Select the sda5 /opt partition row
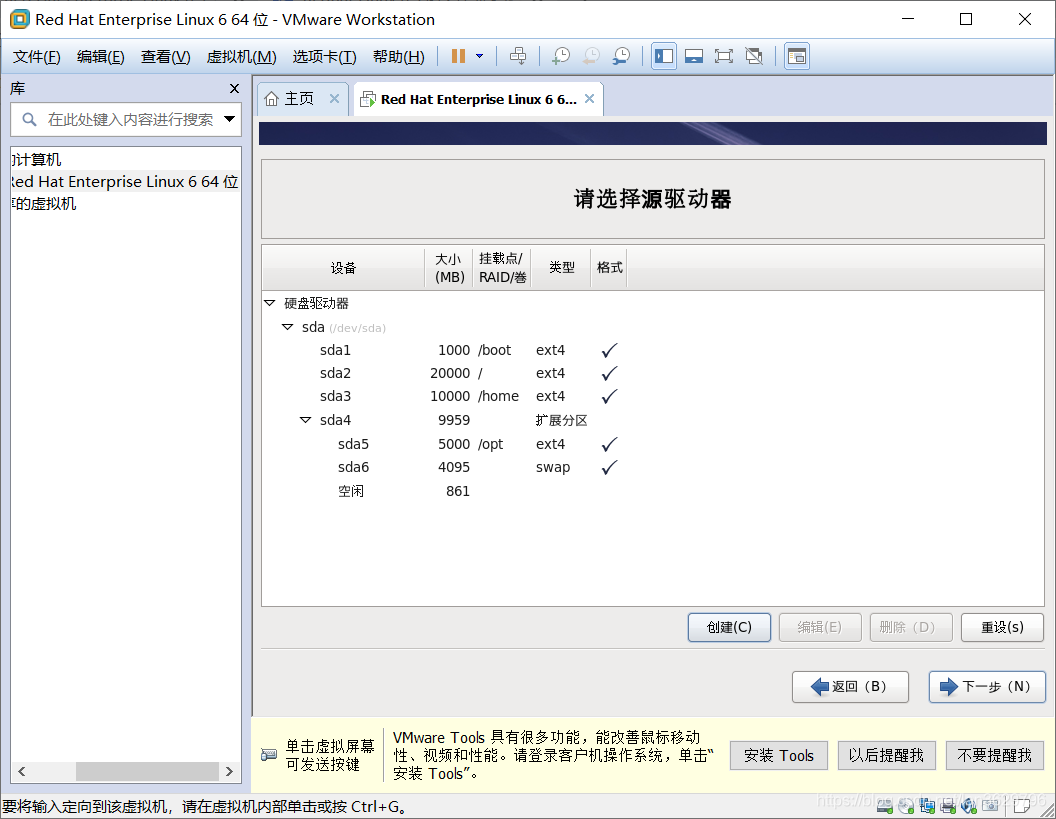1056x819 pixels. (652, 444)
